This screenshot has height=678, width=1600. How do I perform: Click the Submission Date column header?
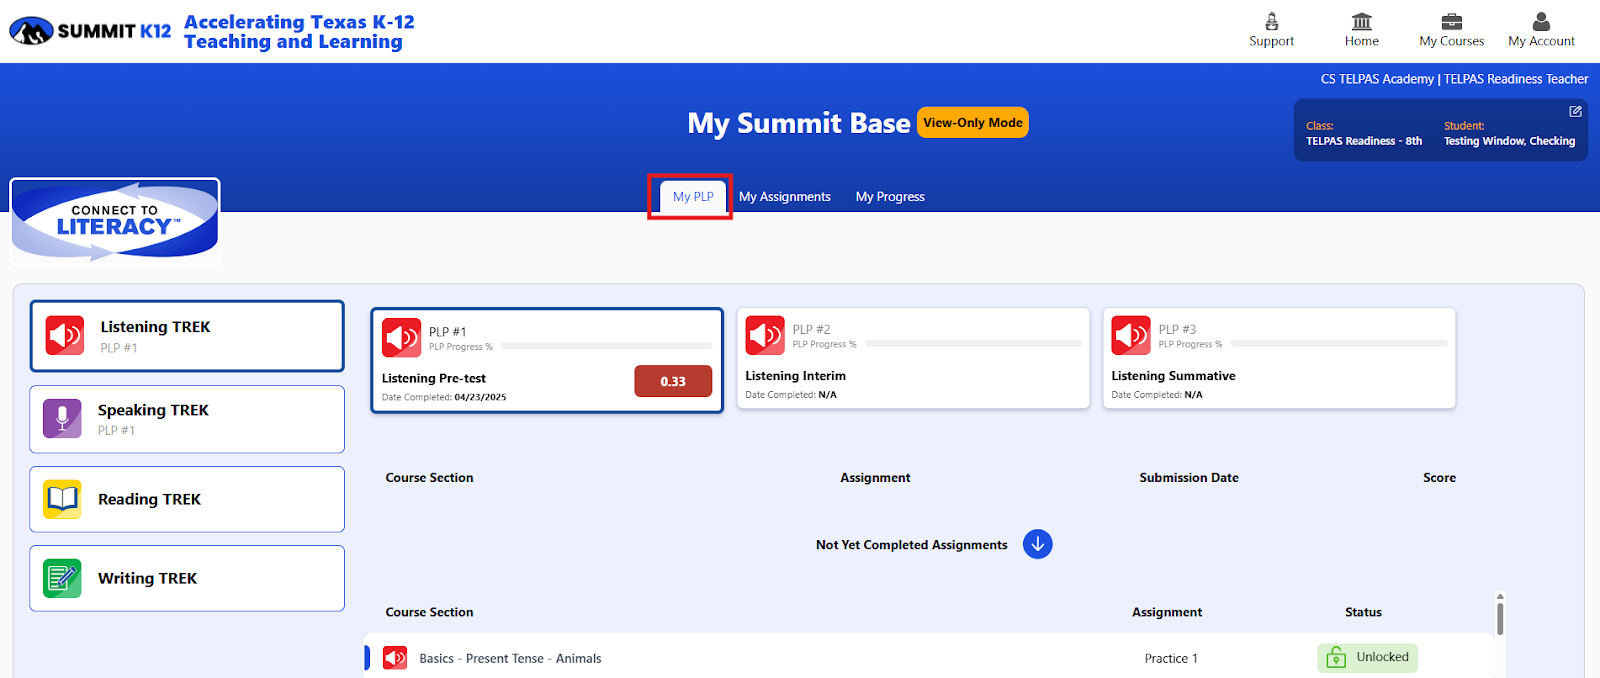point(1189,478)
